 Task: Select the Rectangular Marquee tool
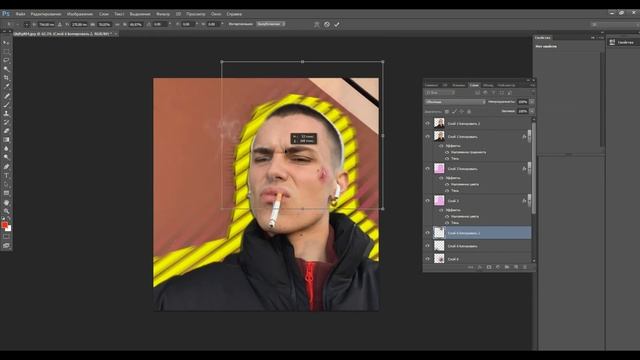(x=6, y=51)
